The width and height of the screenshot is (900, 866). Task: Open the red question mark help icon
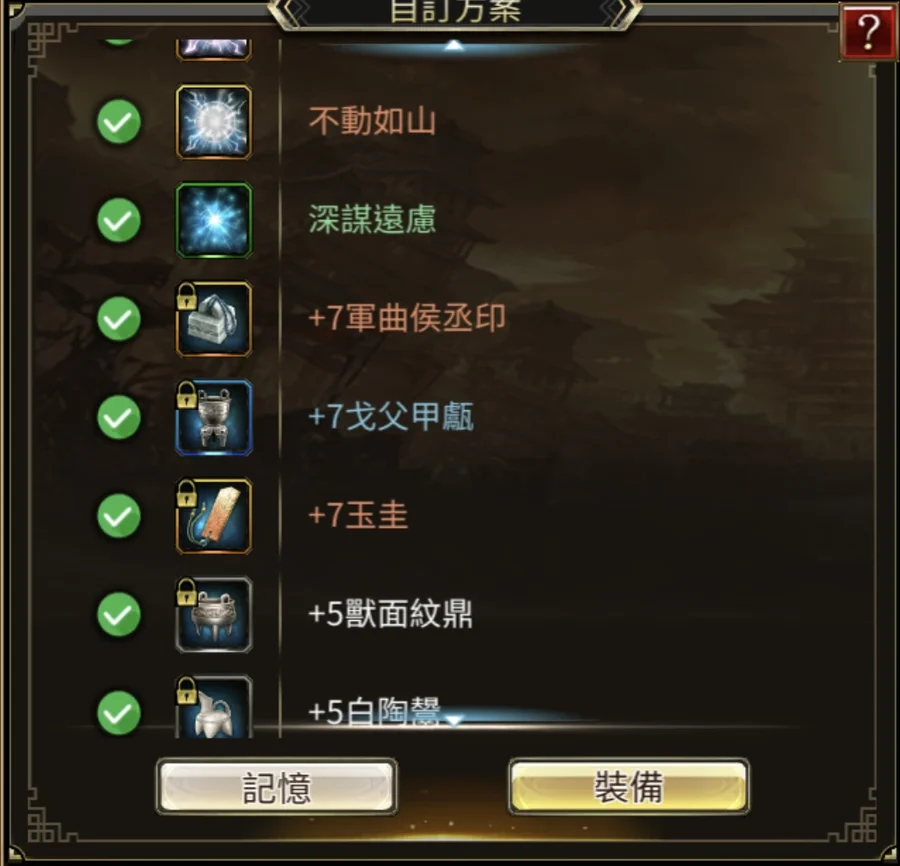(x=868, y=30)
